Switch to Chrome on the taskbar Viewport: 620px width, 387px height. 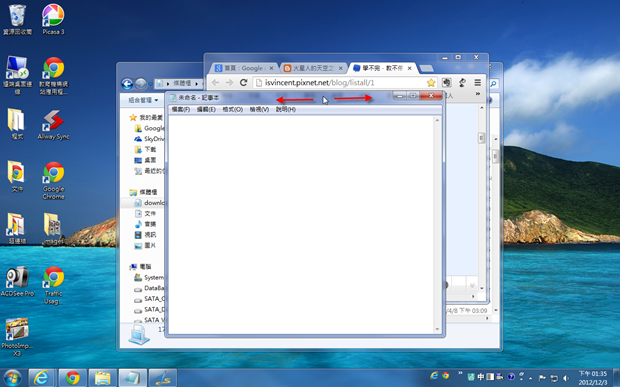coord(72,378)
